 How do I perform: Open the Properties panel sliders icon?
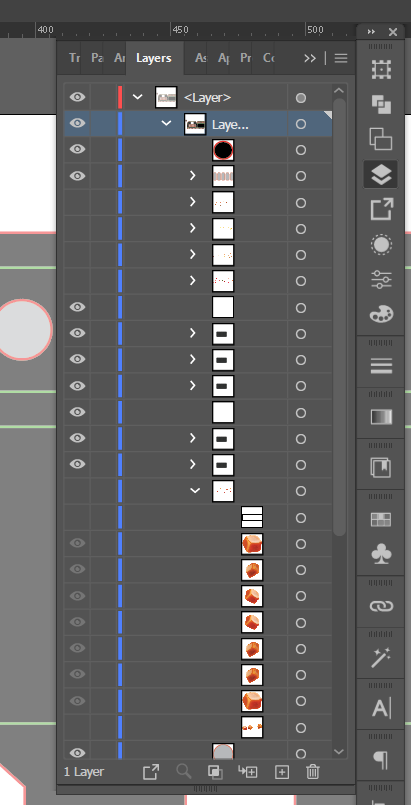point(381,279)
